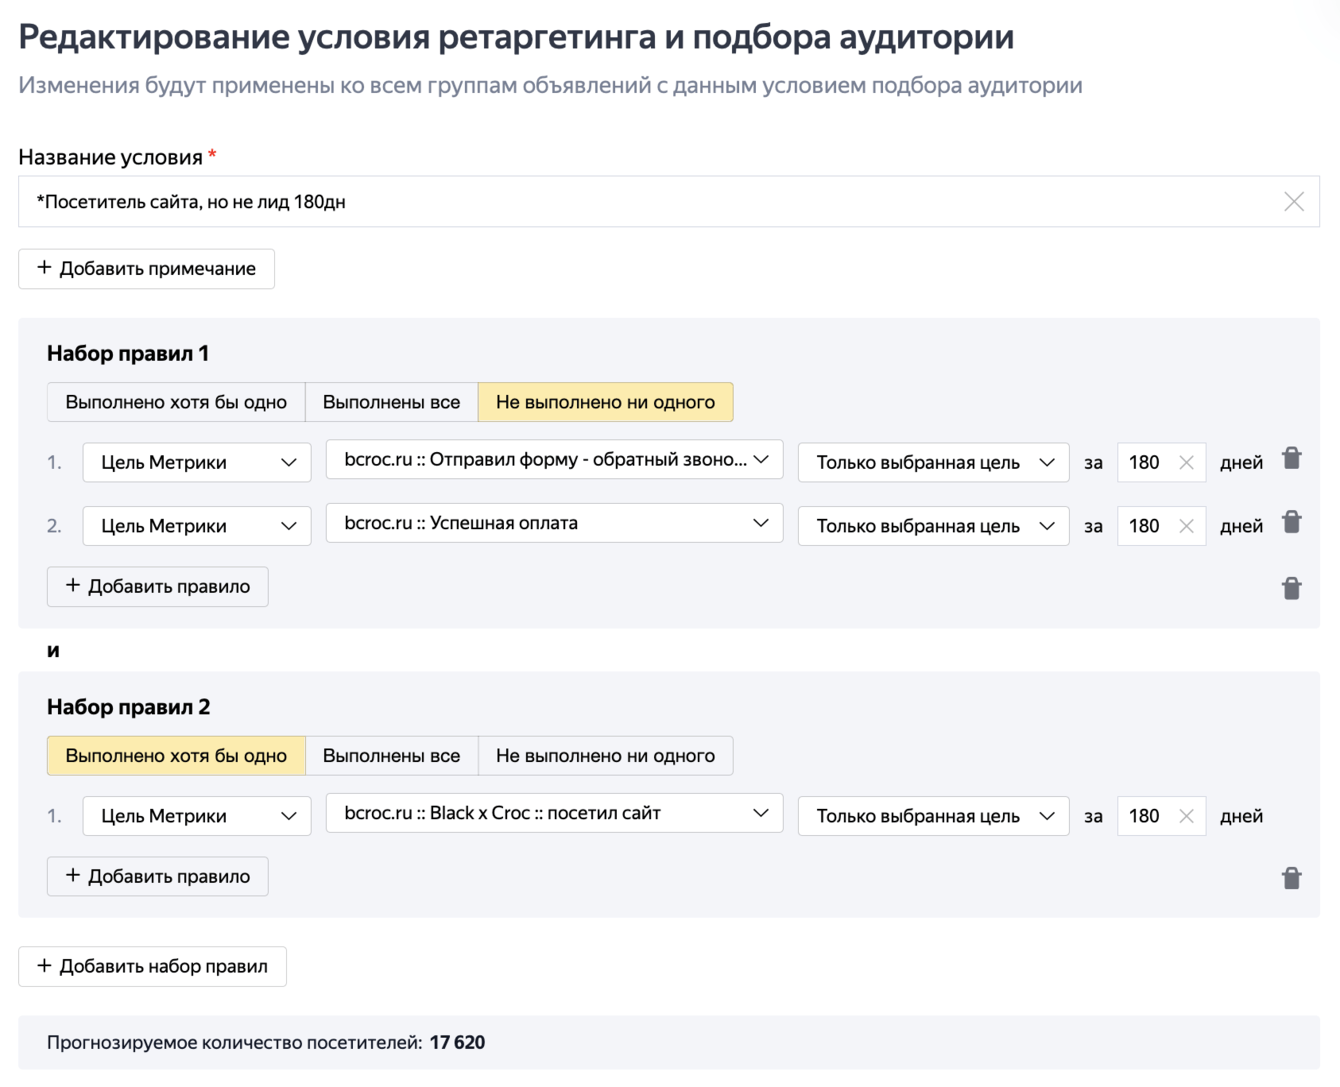The image size is (1340, 1087).
Task: Select Выполнено хотя бы одно in set 1
Action: [176, 402]
